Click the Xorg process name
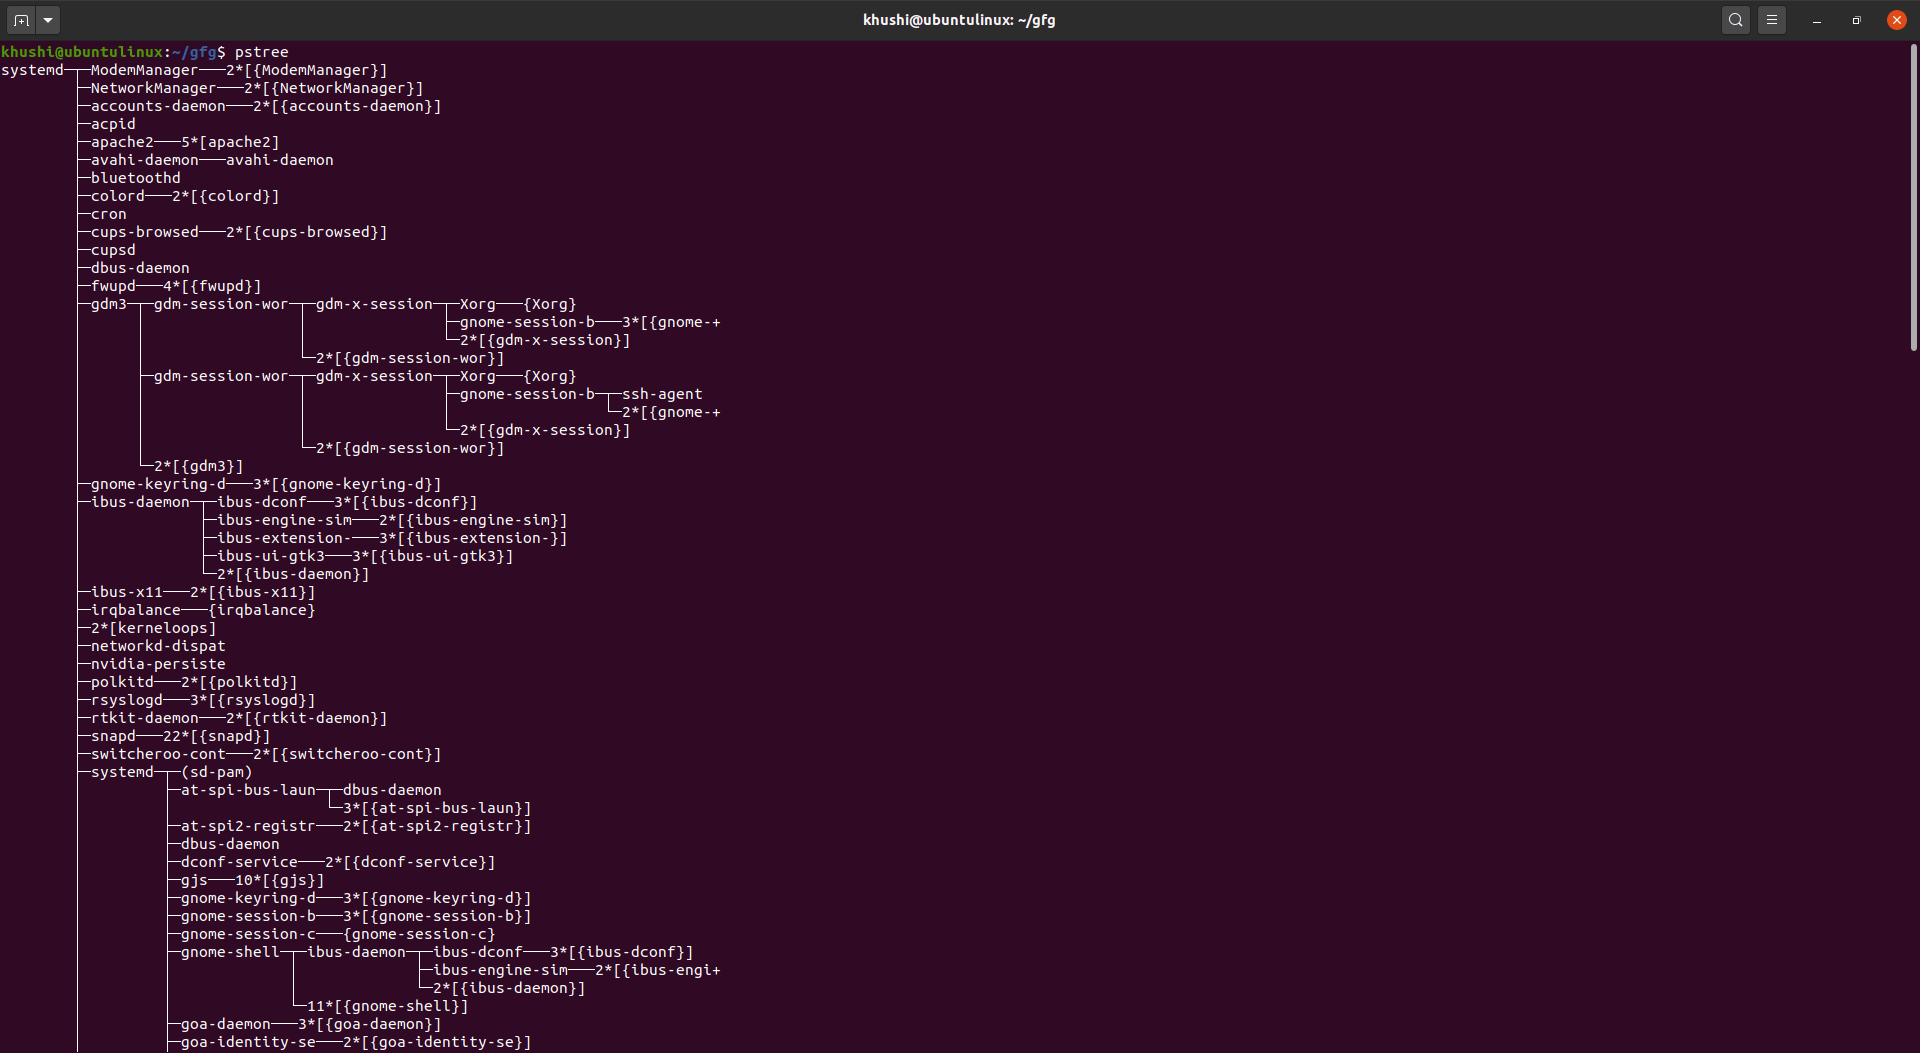 475,304
